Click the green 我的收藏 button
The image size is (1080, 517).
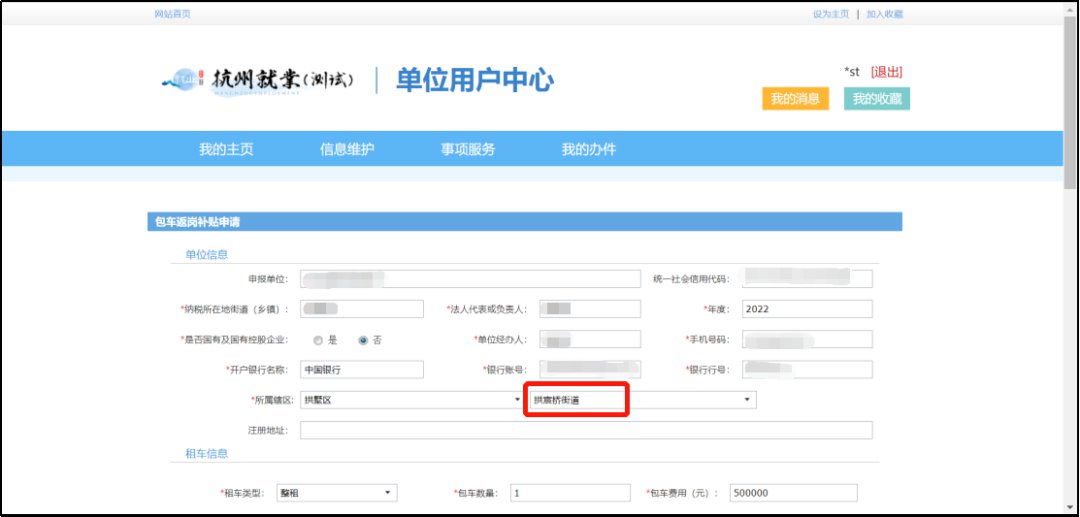[x=877, y=98]
